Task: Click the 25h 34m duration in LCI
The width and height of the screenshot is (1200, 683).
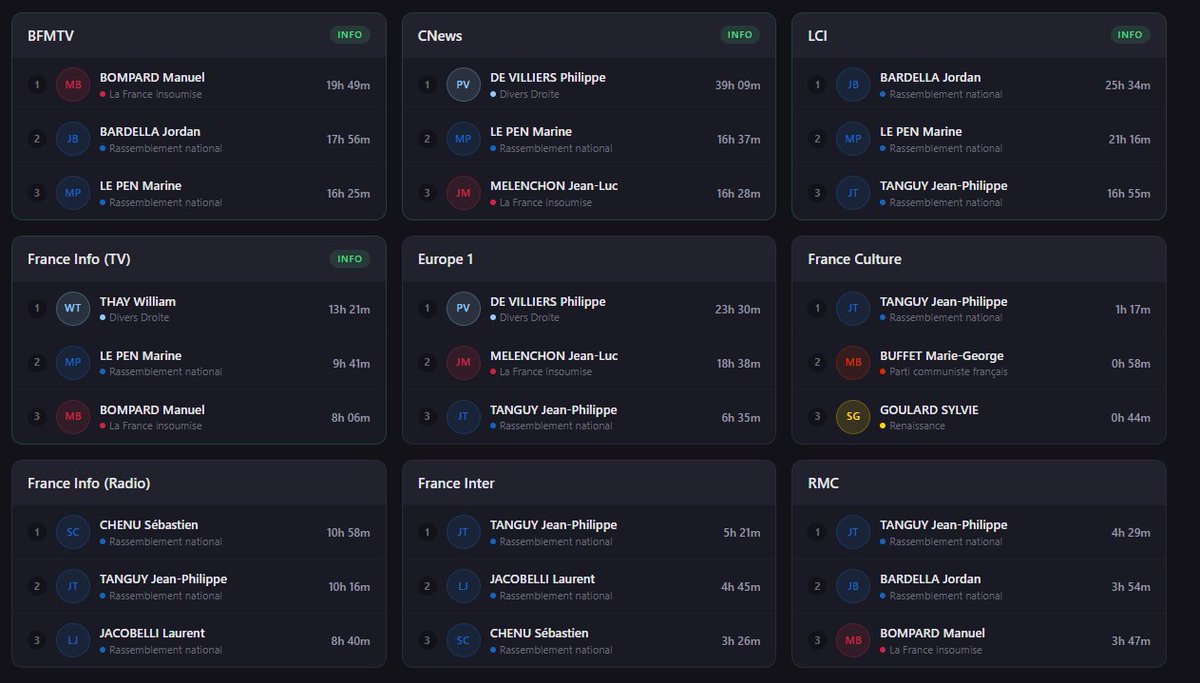Action: pos(1128,85)
